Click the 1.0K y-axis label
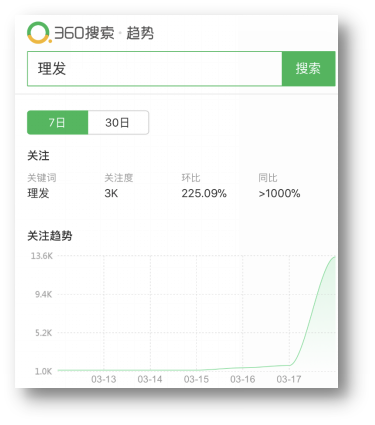375x425 pixels. click(x=44, y=371)
